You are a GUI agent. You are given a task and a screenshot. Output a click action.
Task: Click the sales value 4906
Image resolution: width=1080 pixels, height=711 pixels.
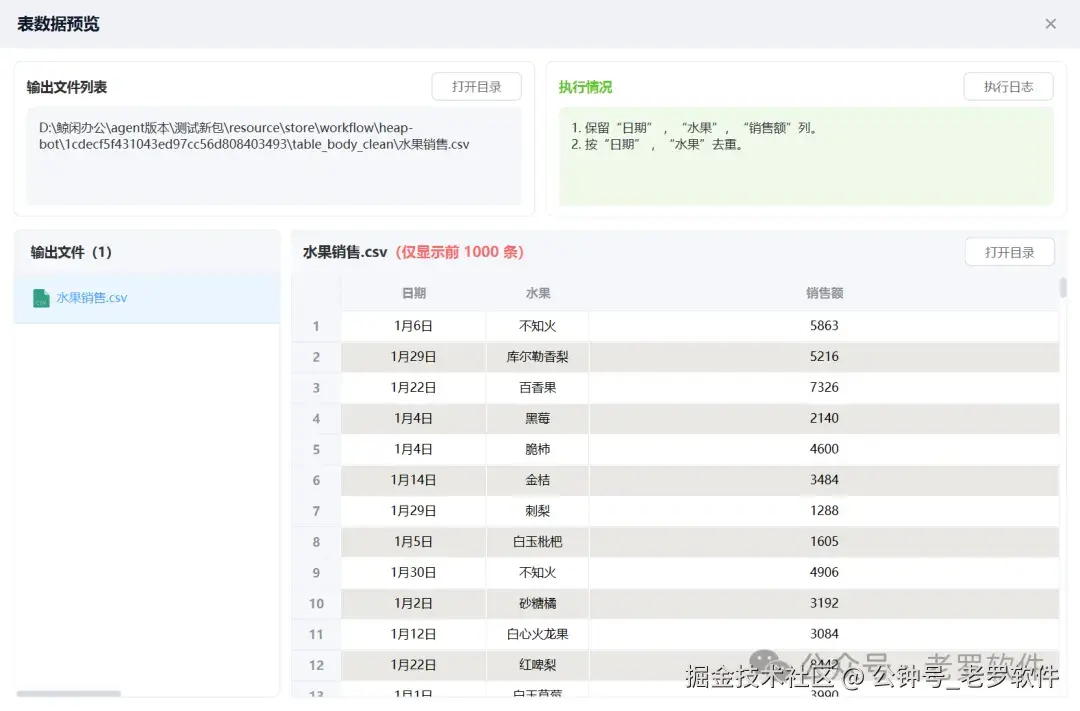pos(824,573)
